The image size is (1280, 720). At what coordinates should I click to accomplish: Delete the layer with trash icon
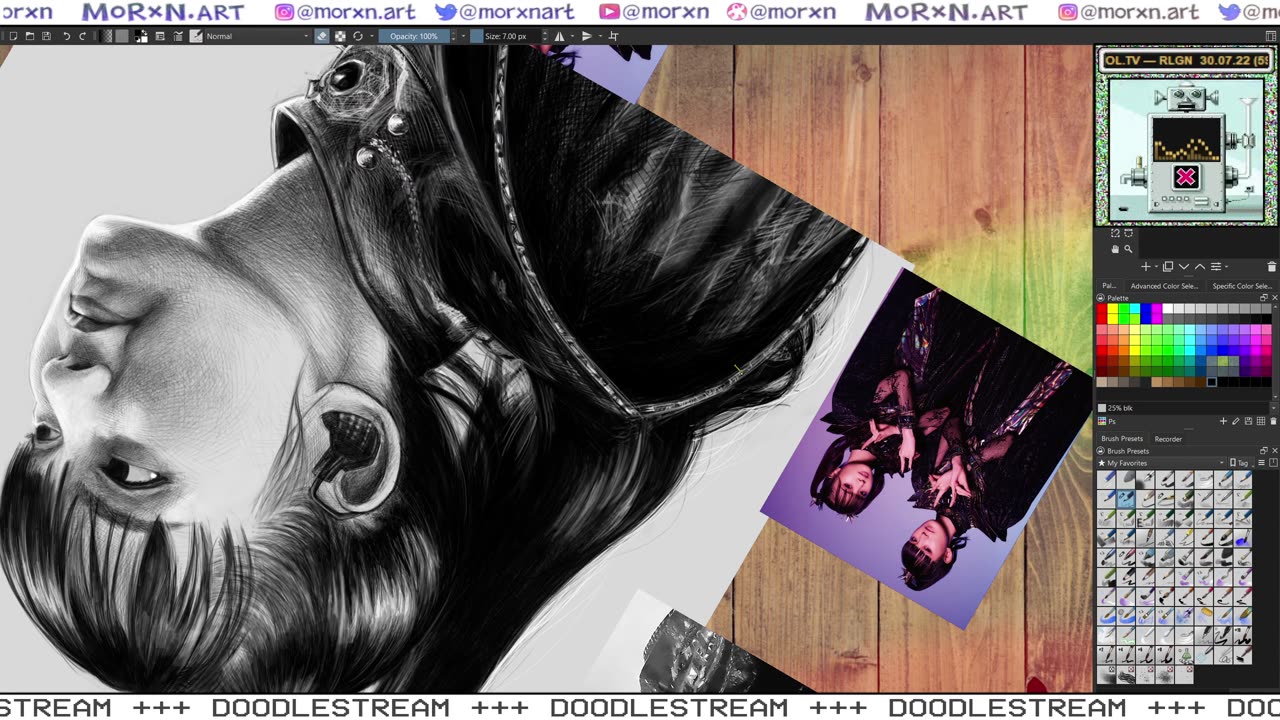pyautogui.click(x=1271, y=267)
